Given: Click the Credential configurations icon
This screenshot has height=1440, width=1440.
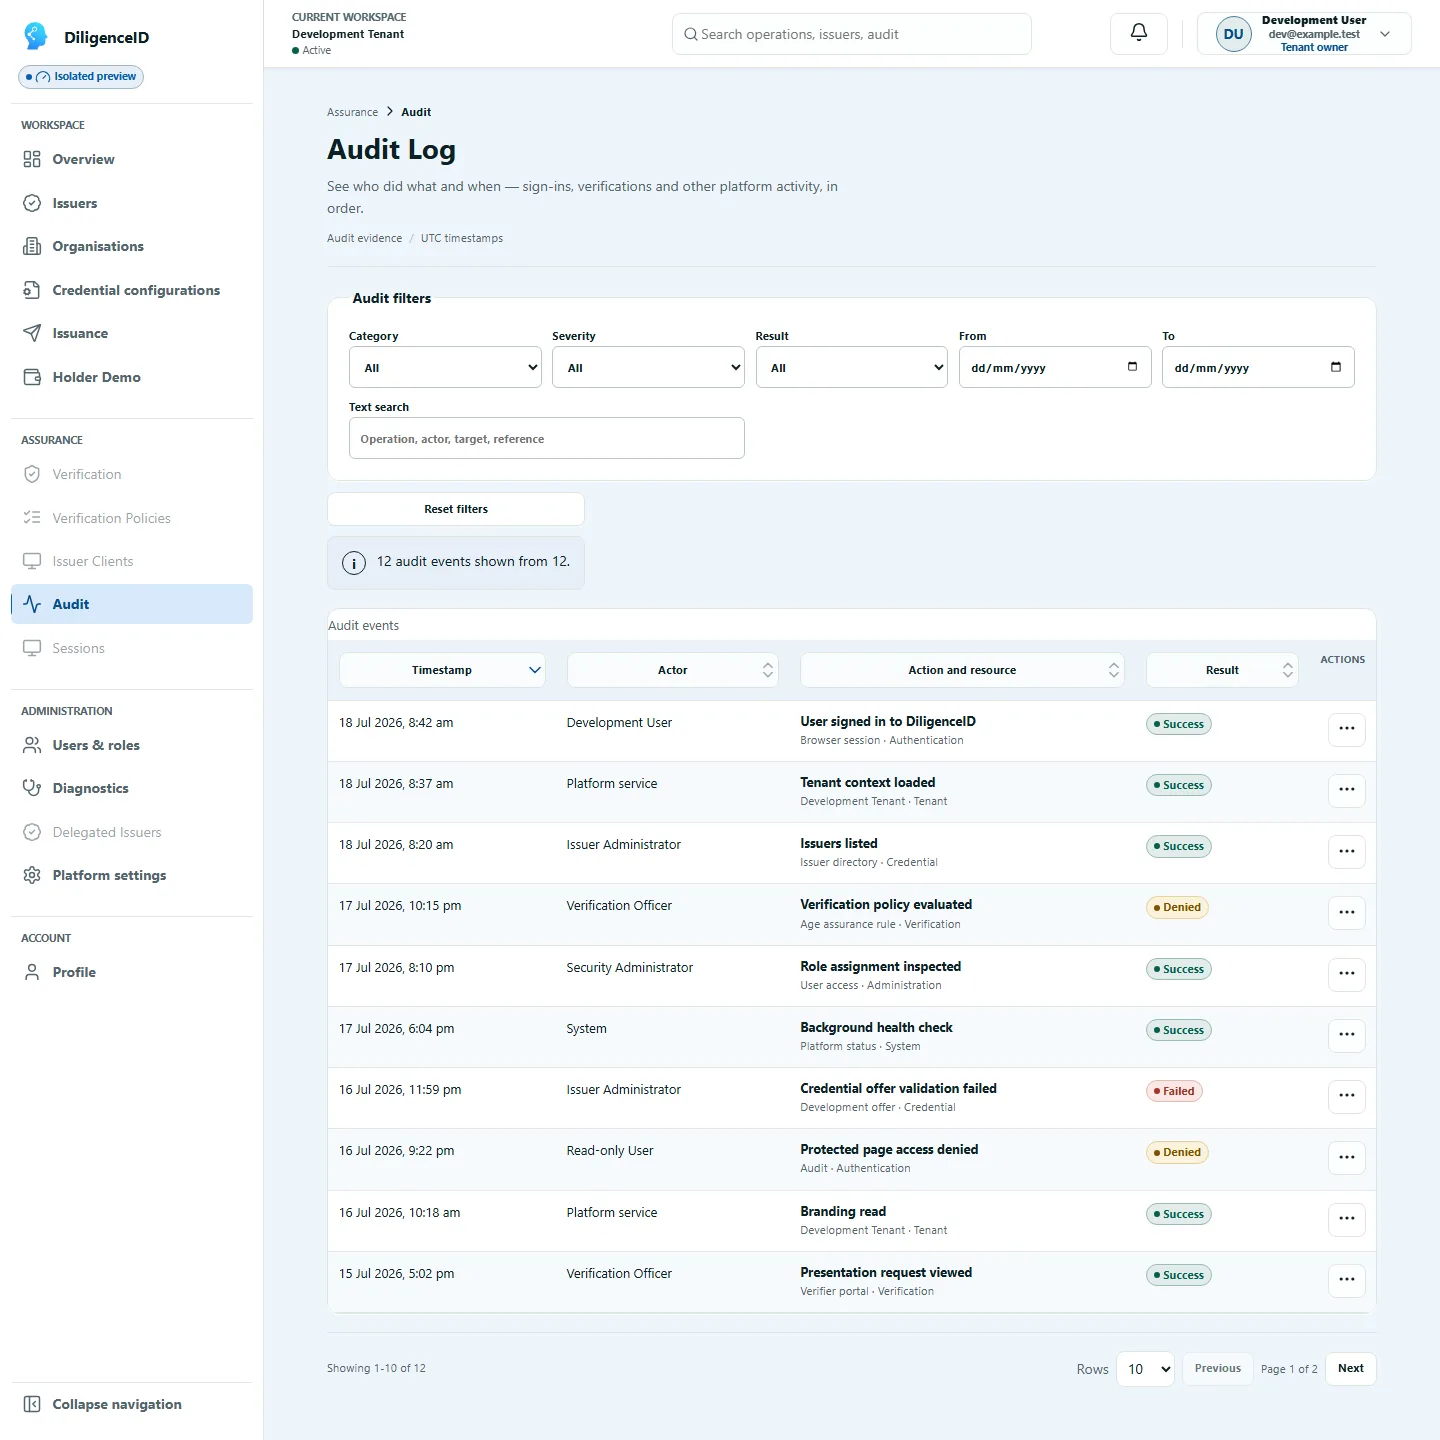Looking at the screenshot, I should coord(32,290).
